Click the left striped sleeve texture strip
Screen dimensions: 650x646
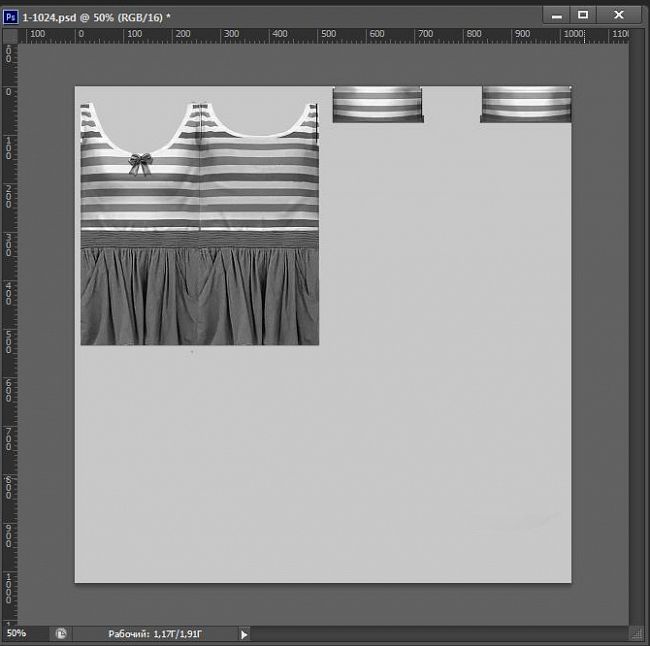[x=376, y=104]
